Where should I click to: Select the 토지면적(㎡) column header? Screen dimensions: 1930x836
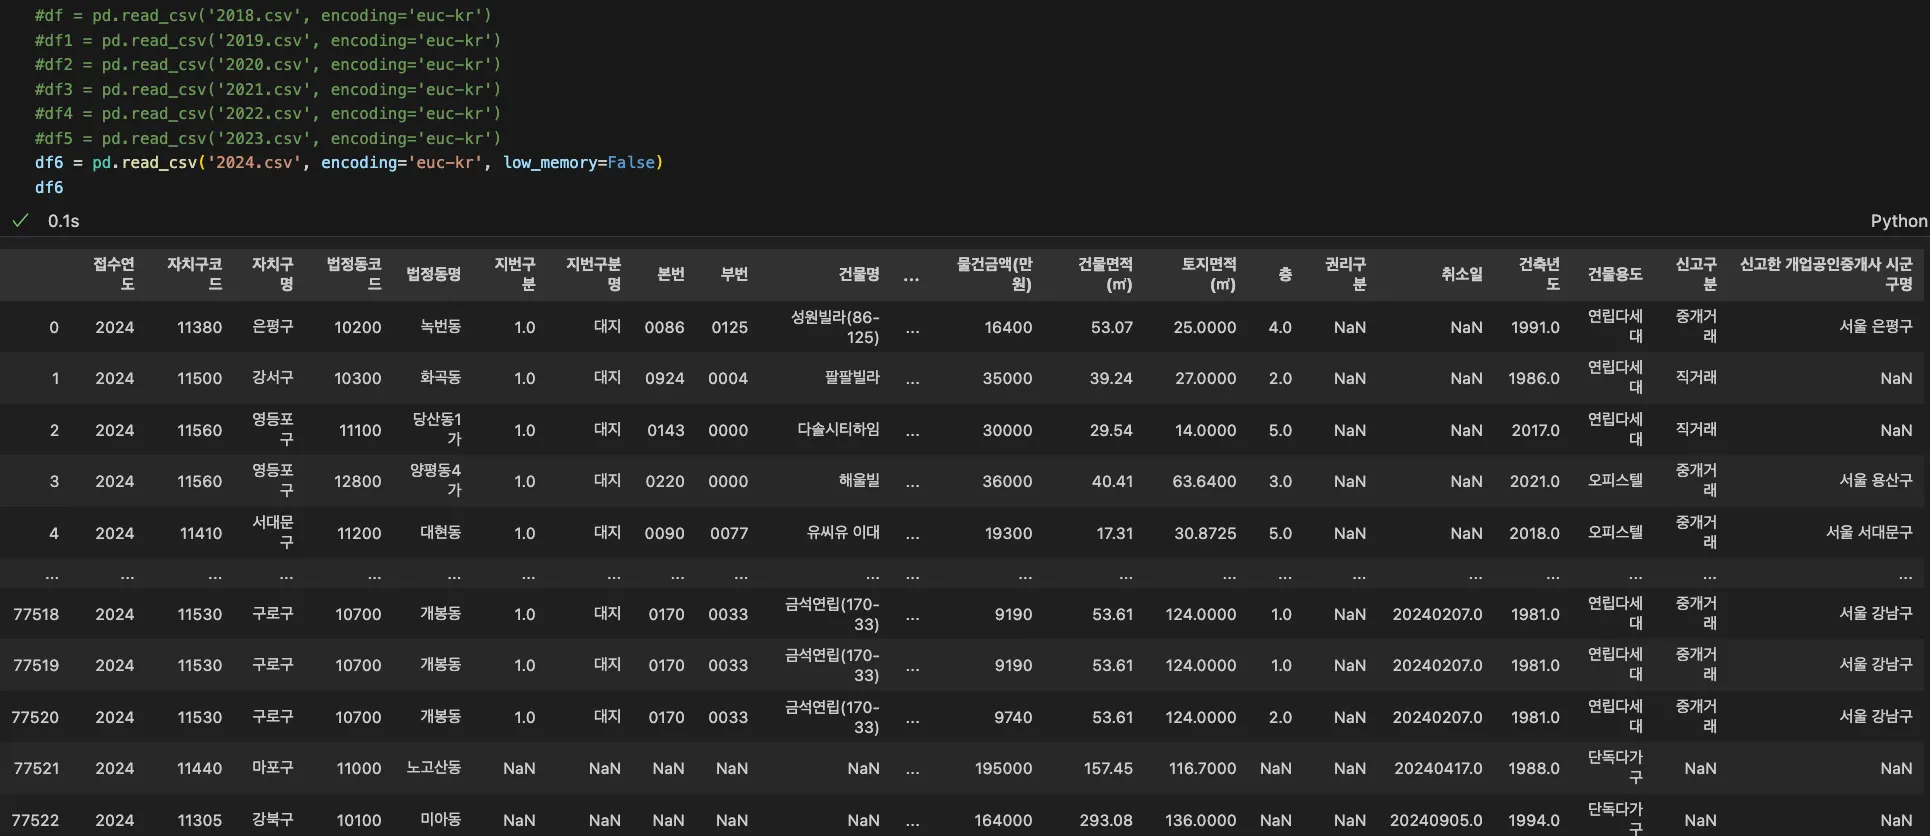click(1209, 274)
